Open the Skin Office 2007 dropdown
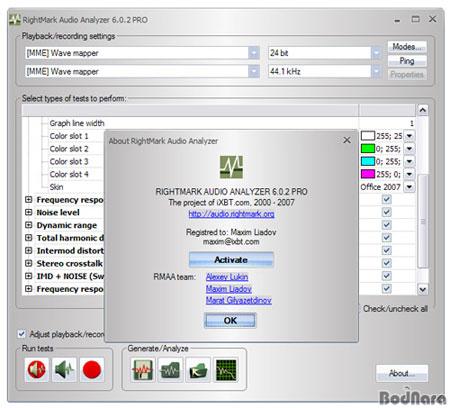The image size is (450, 408). coord(409,187)
